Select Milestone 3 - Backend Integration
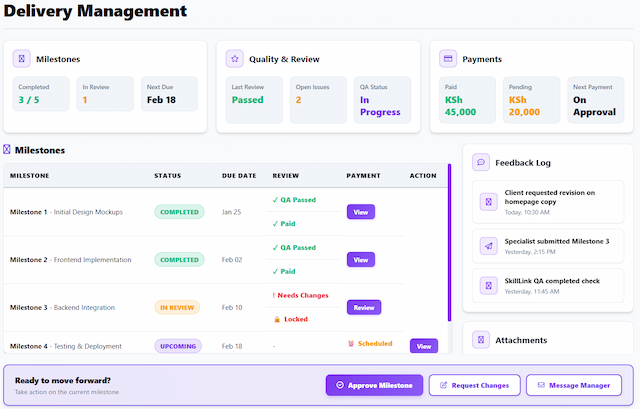 pos(62,307)
